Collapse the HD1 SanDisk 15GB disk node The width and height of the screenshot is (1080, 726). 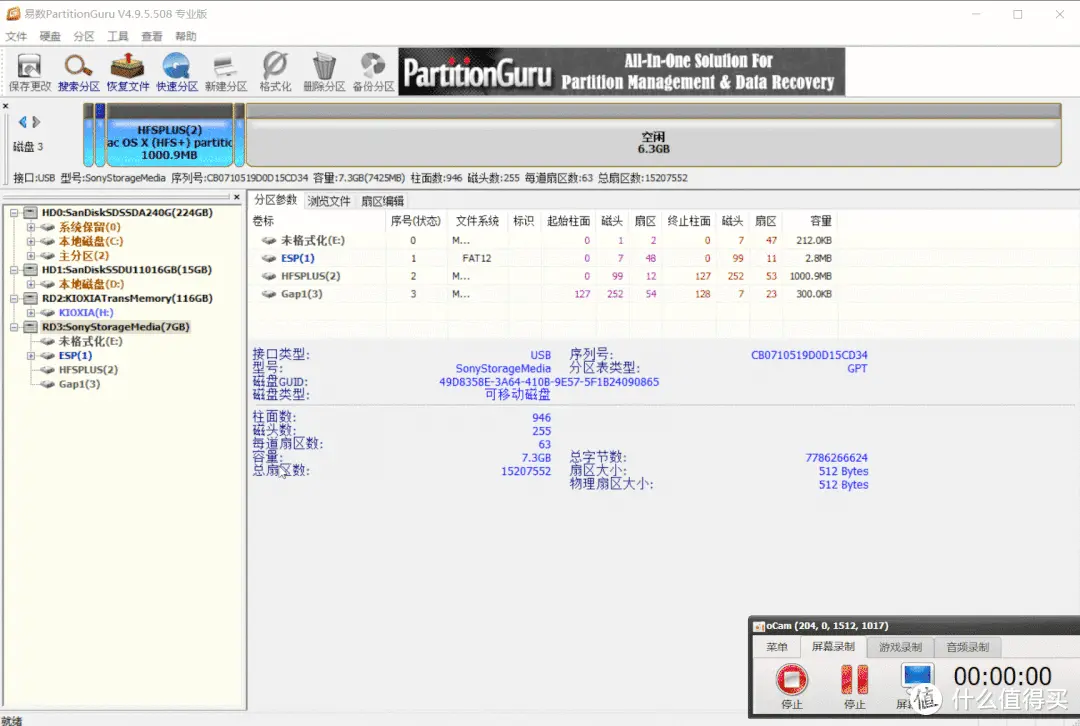[14, 270]
